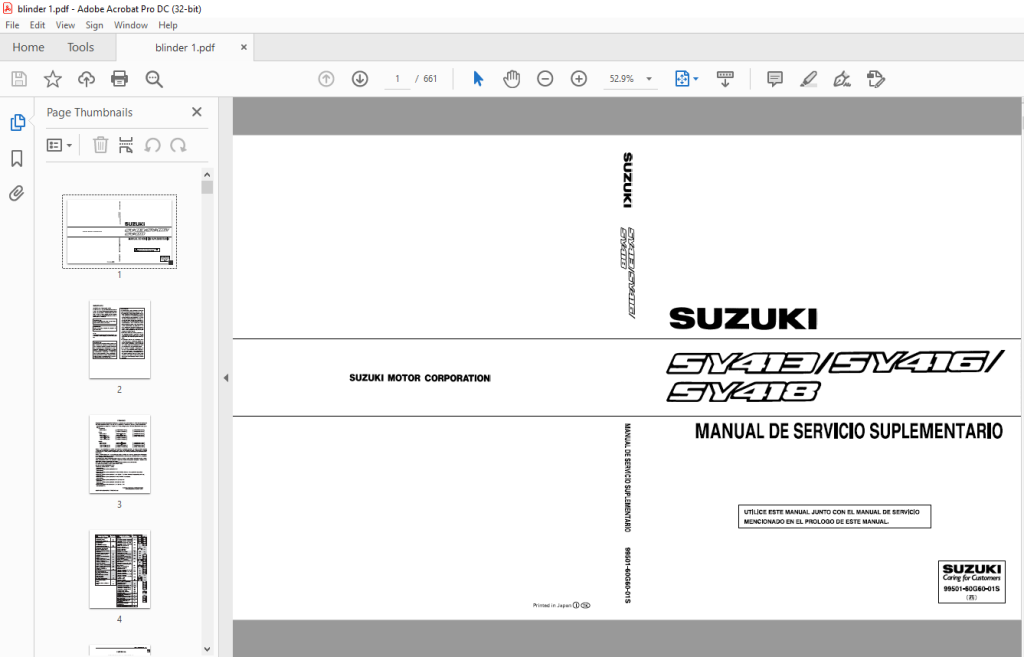Click Fit page scrolling mode icon
The image size is (1024, 657).
point(682,79)
